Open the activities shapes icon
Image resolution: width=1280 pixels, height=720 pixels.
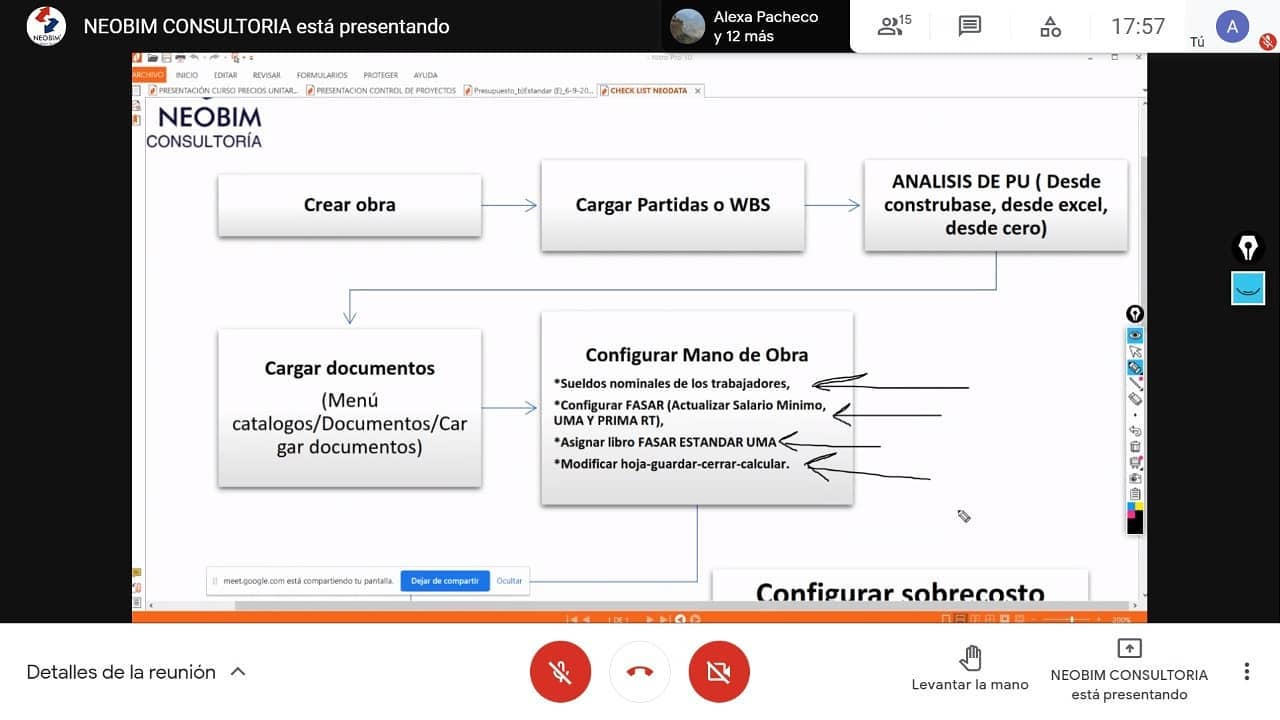[1050, 26]
